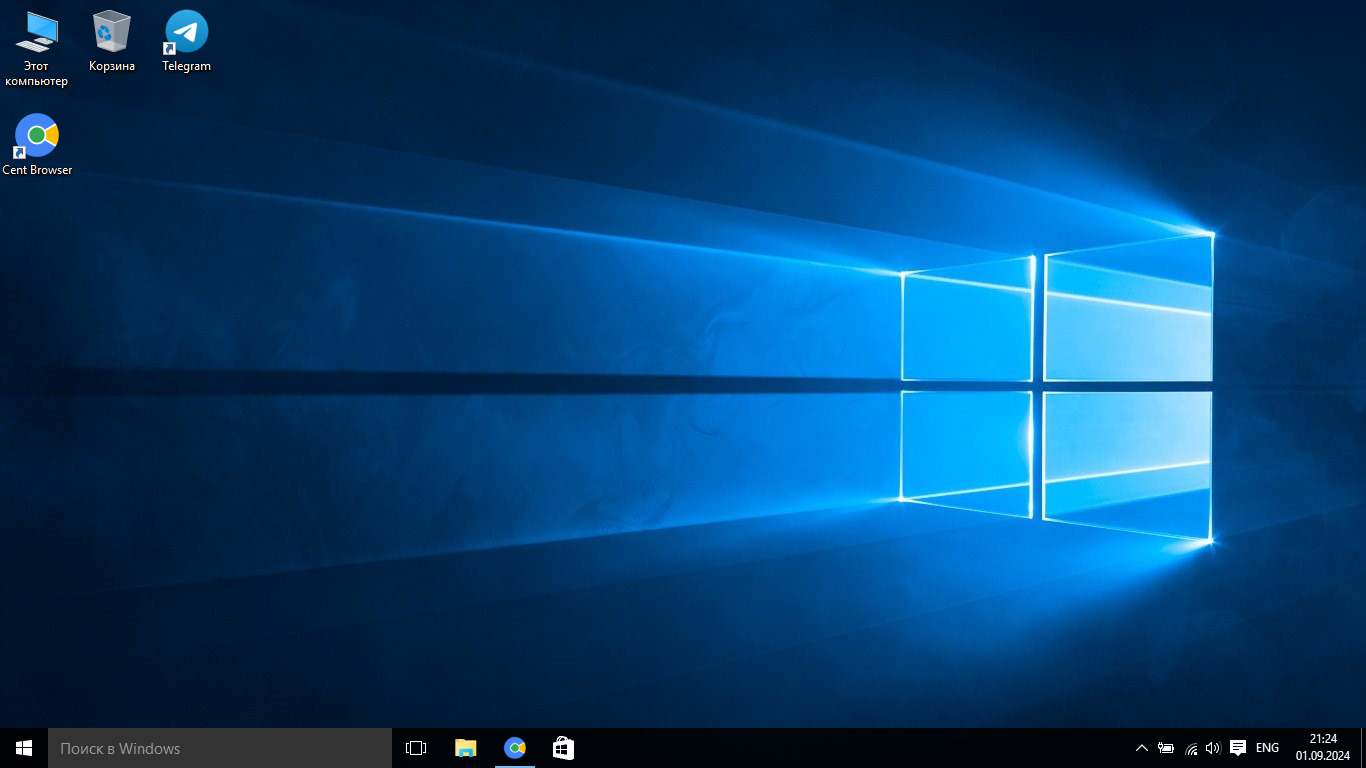The image size is (1366, 768).
Task: Expand hidden tray icons with the chevron
Action: pos(1141,748)
